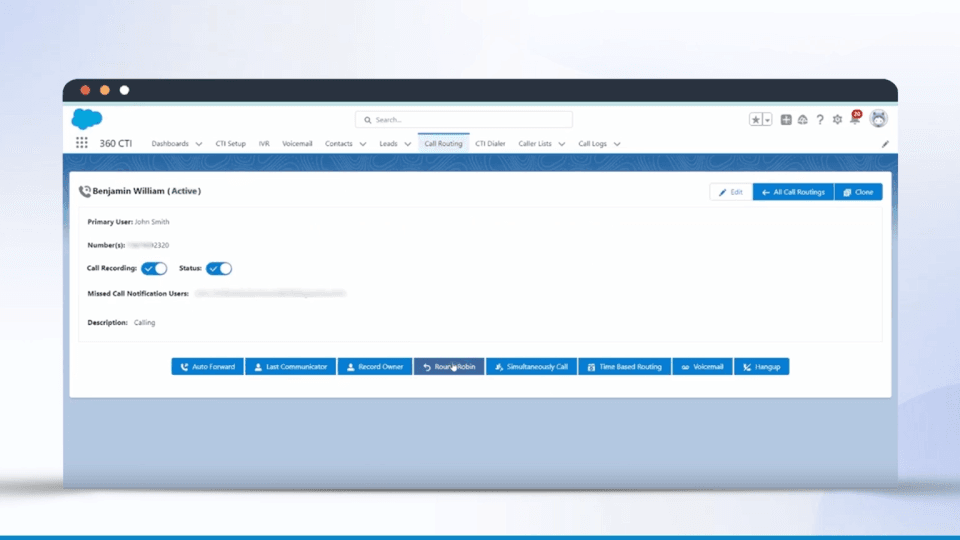Open the Notifications bell icon
The image size is (960, 540).
[x=855, y=118]
